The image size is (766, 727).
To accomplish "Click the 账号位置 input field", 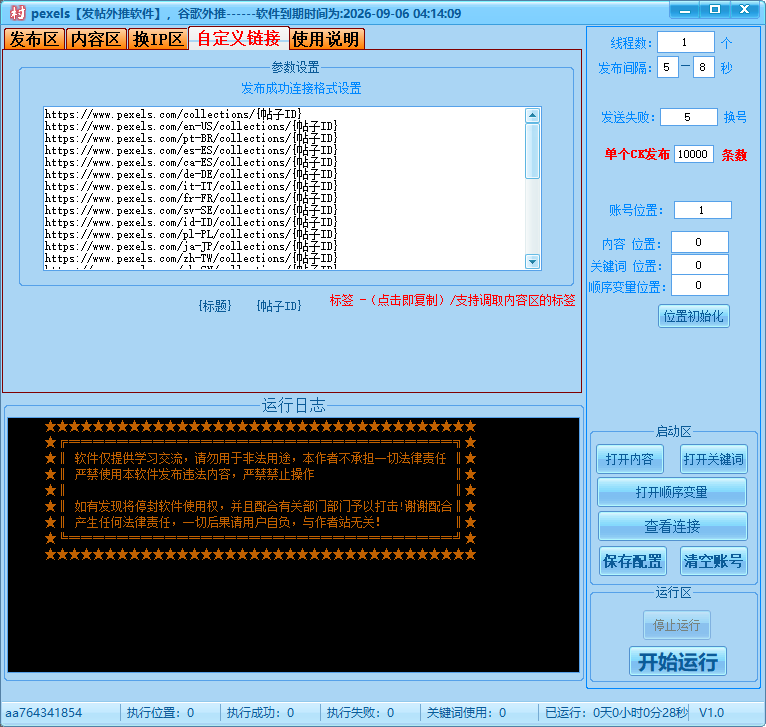I will click(702, 210).
